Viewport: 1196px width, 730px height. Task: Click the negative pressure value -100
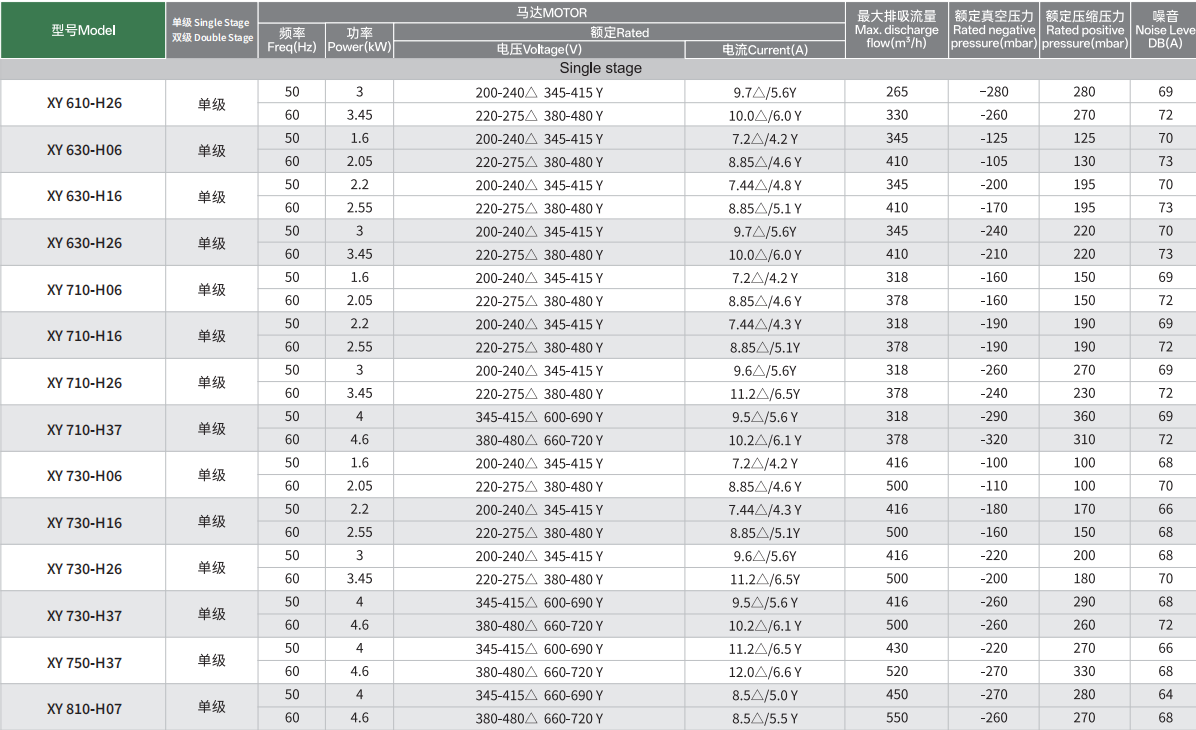coord(994,463)
